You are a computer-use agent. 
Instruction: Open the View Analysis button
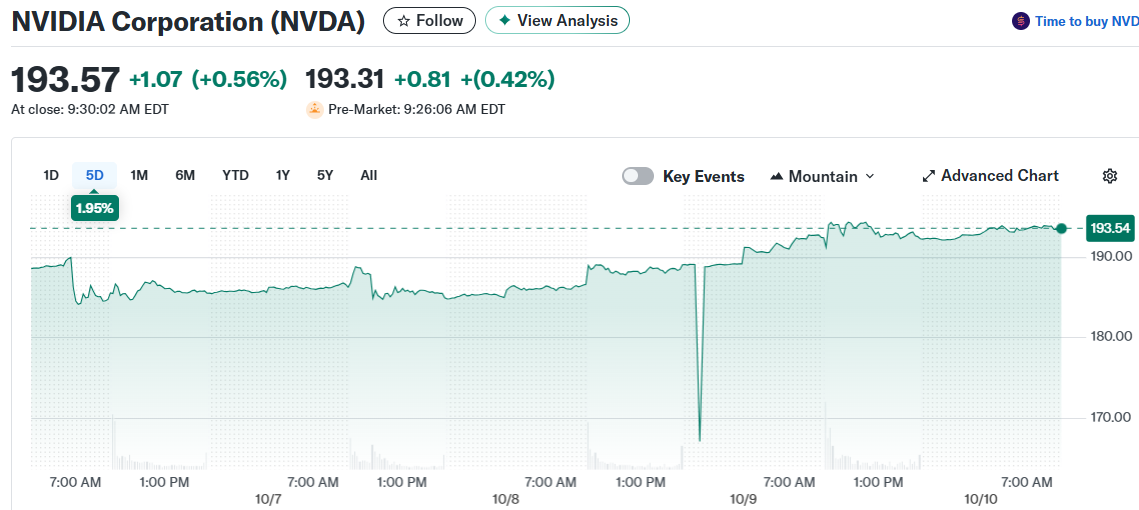pos(557,21)
